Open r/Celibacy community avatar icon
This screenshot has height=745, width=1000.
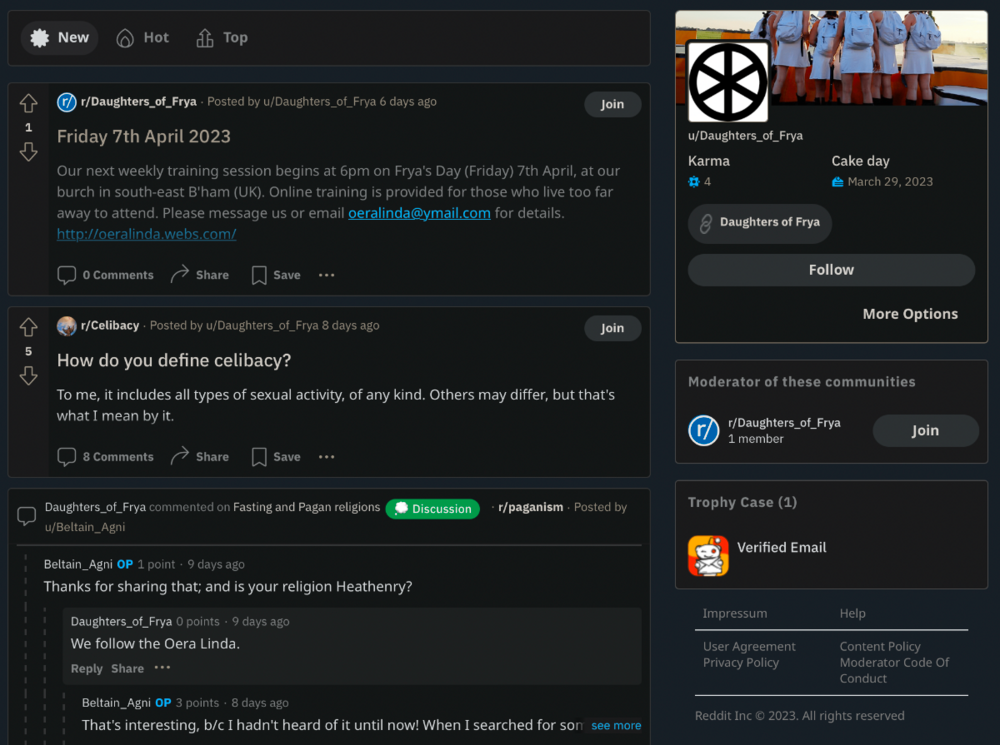coord(66,326)
